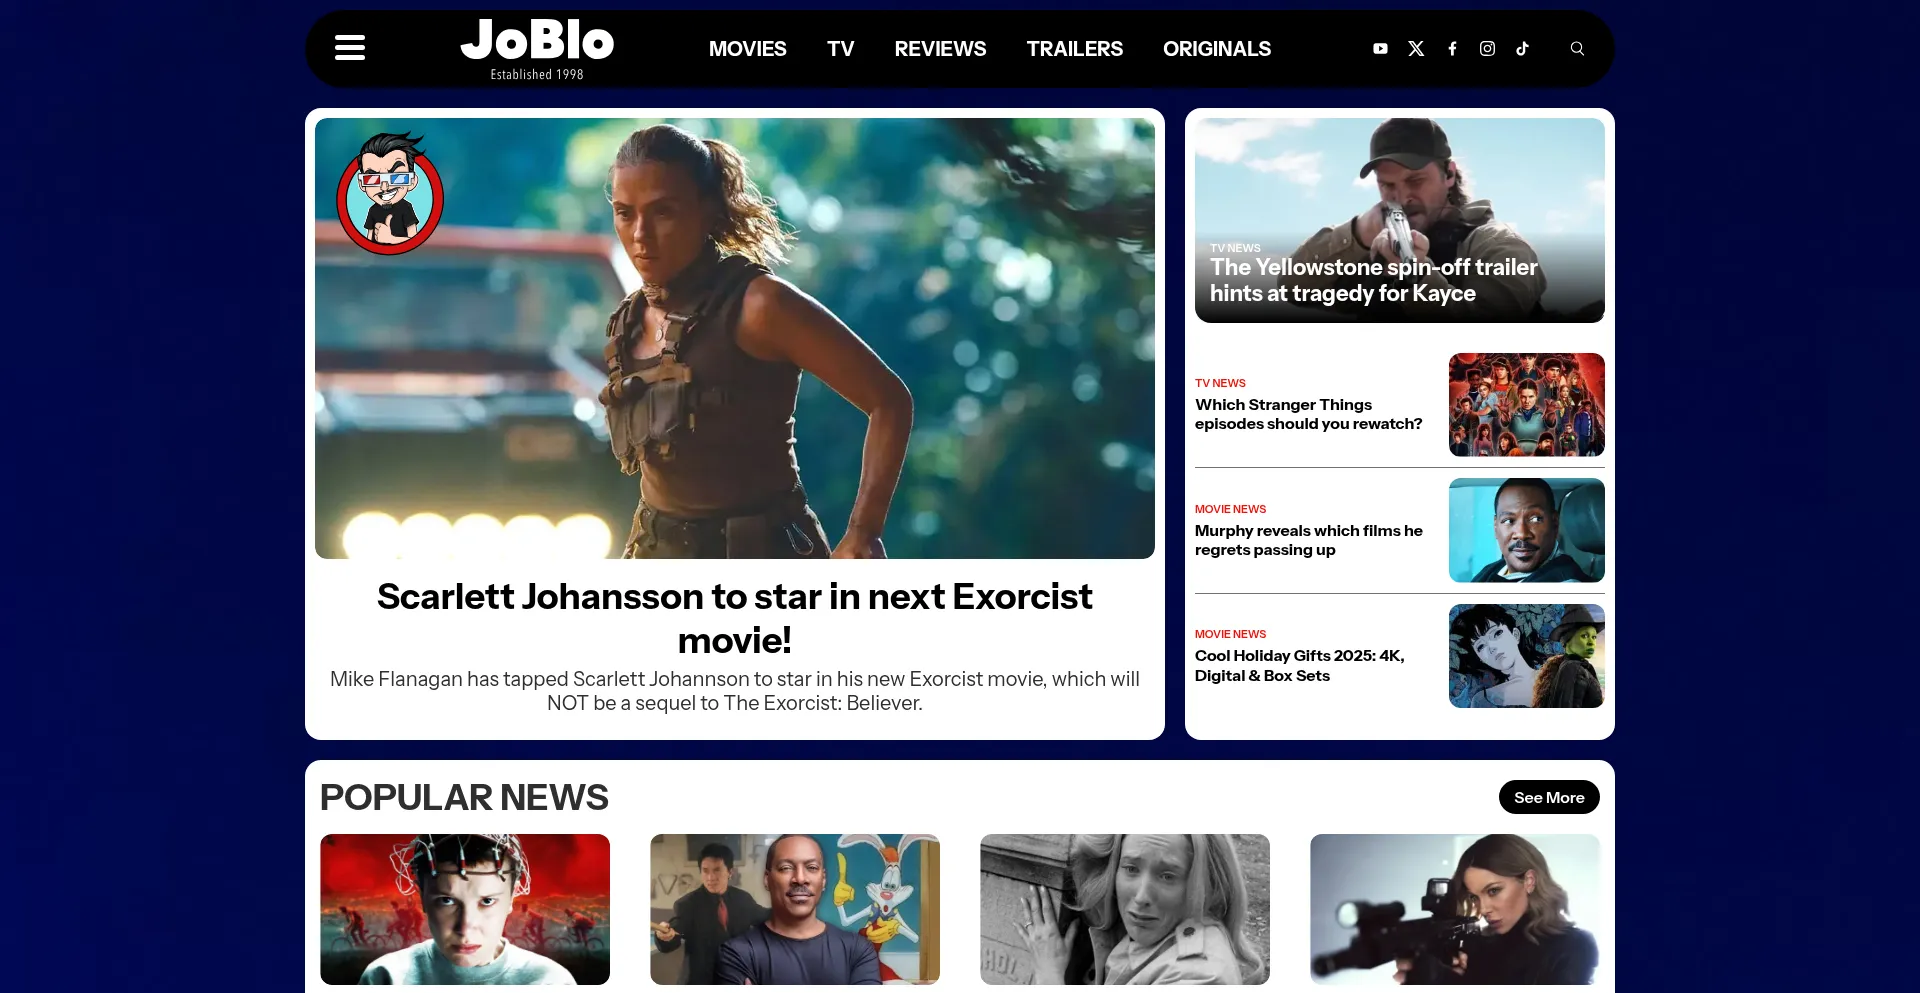Open the Trailers navigation item

1074,49
